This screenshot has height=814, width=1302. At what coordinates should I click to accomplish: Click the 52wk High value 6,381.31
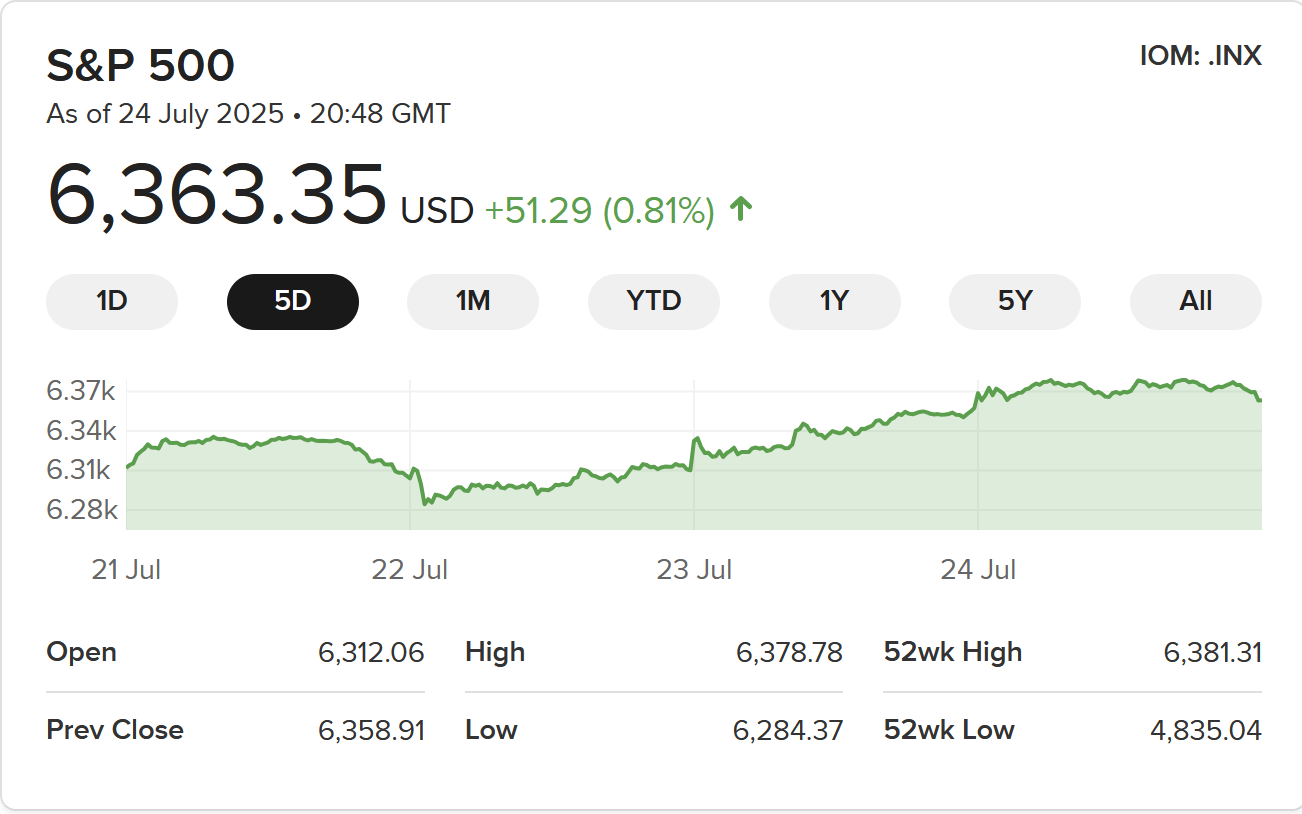coord(1212,653)
